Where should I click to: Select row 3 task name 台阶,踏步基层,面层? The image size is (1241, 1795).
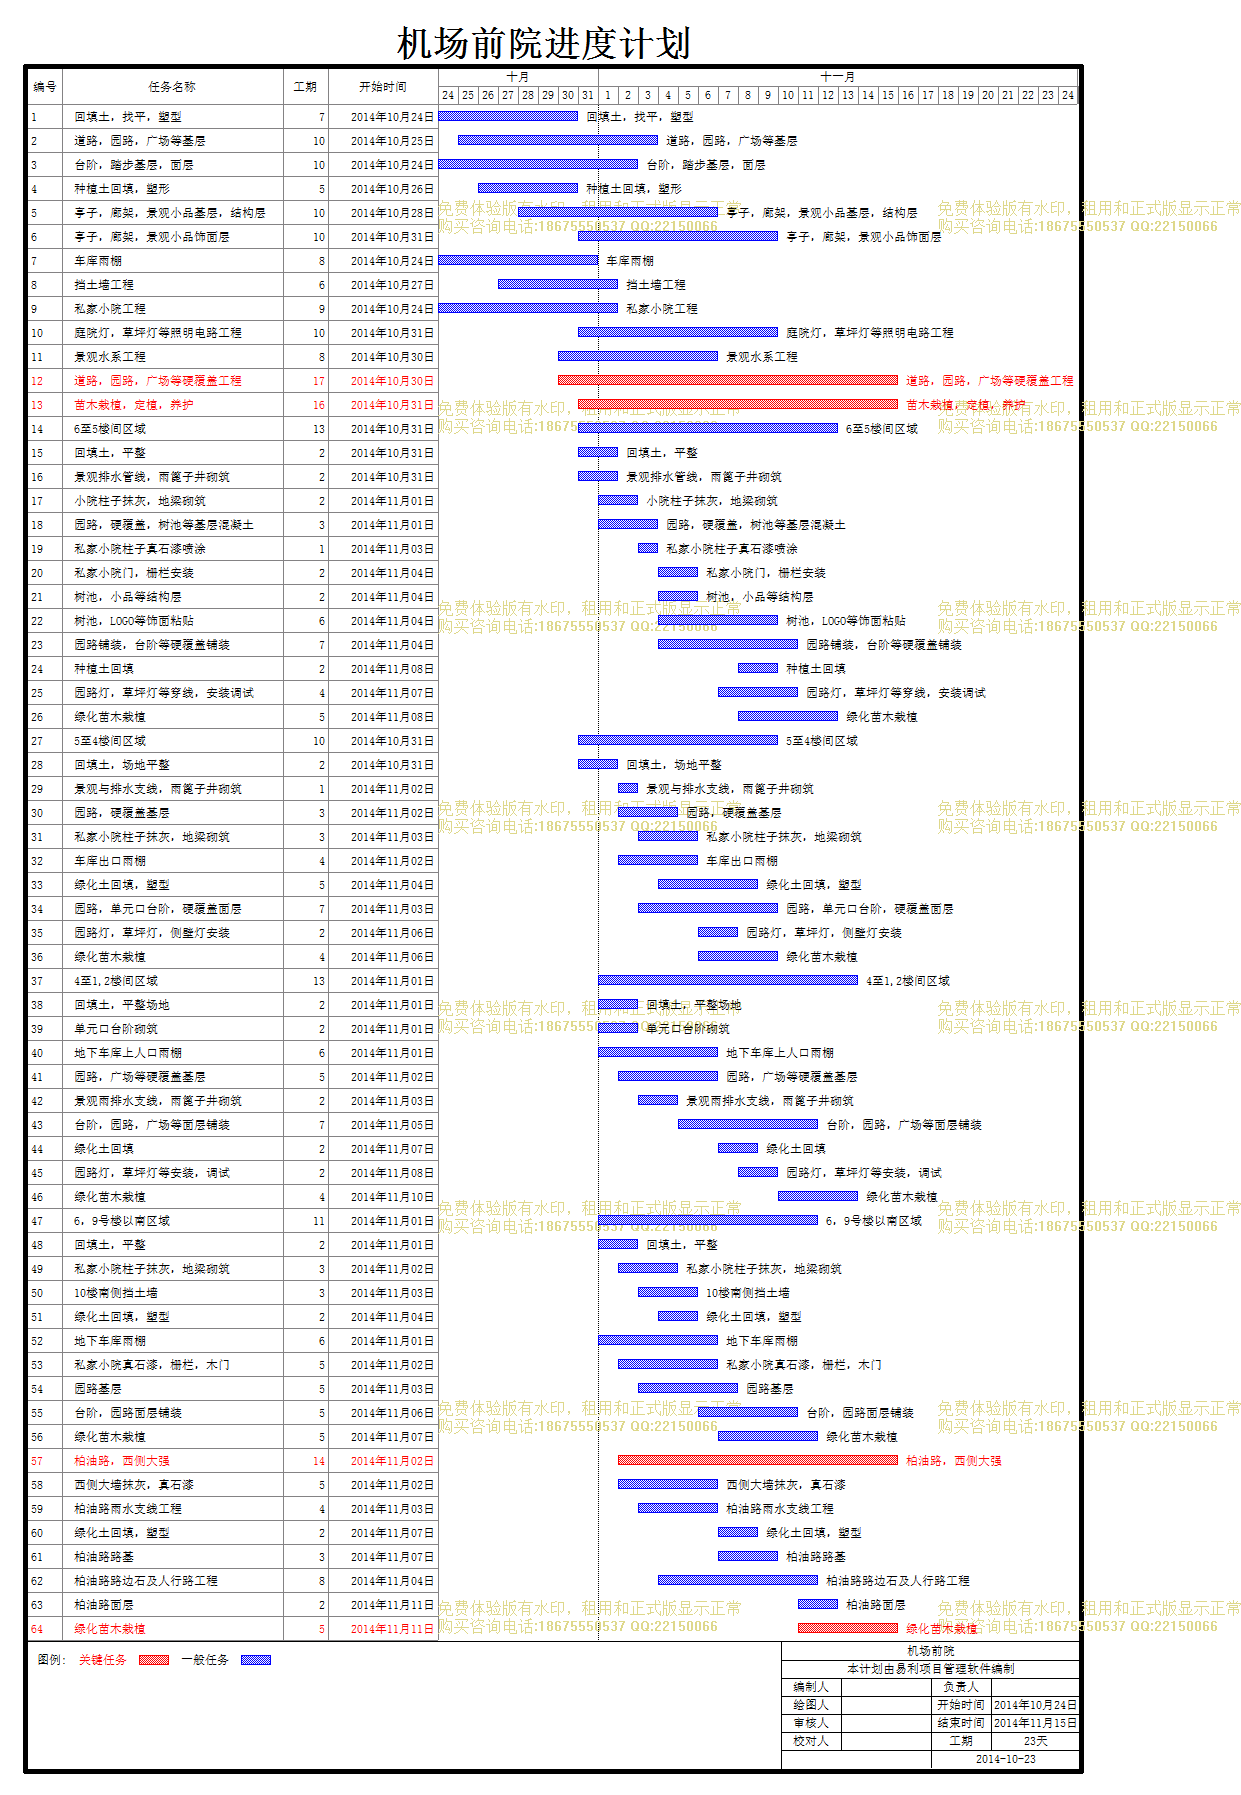(134, 165)
